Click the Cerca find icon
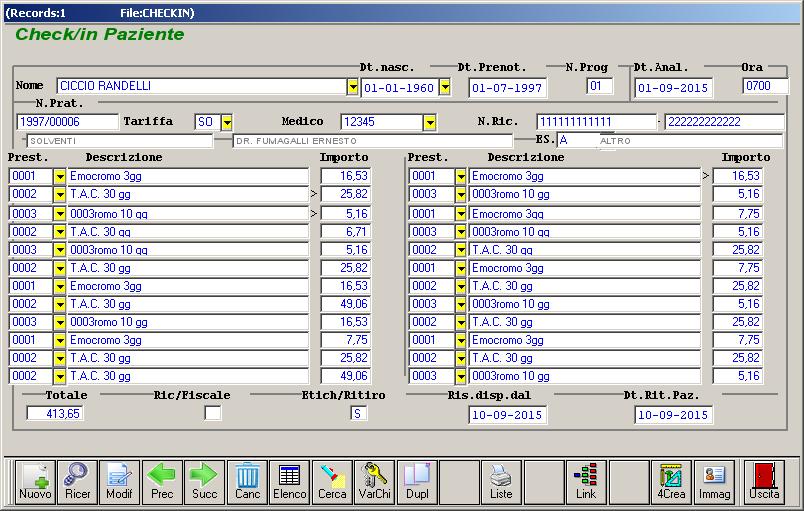Image resolution: width=804 pixels, height=511 pixels. pos(332,482)
